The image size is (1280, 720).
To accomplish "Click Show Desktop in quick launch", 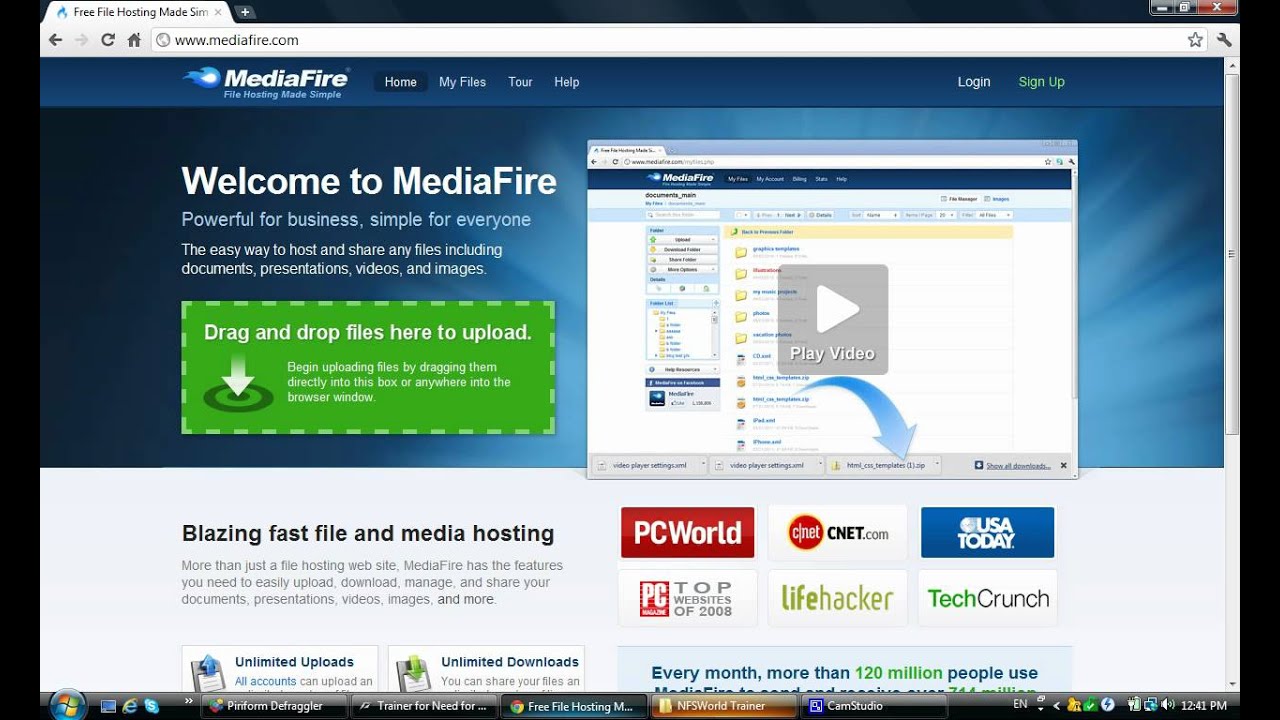I will click(109, 706).
